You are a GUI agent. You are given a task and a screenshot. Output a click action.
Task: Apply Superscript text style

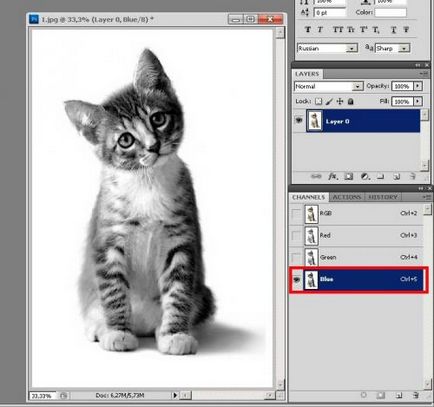363,30
